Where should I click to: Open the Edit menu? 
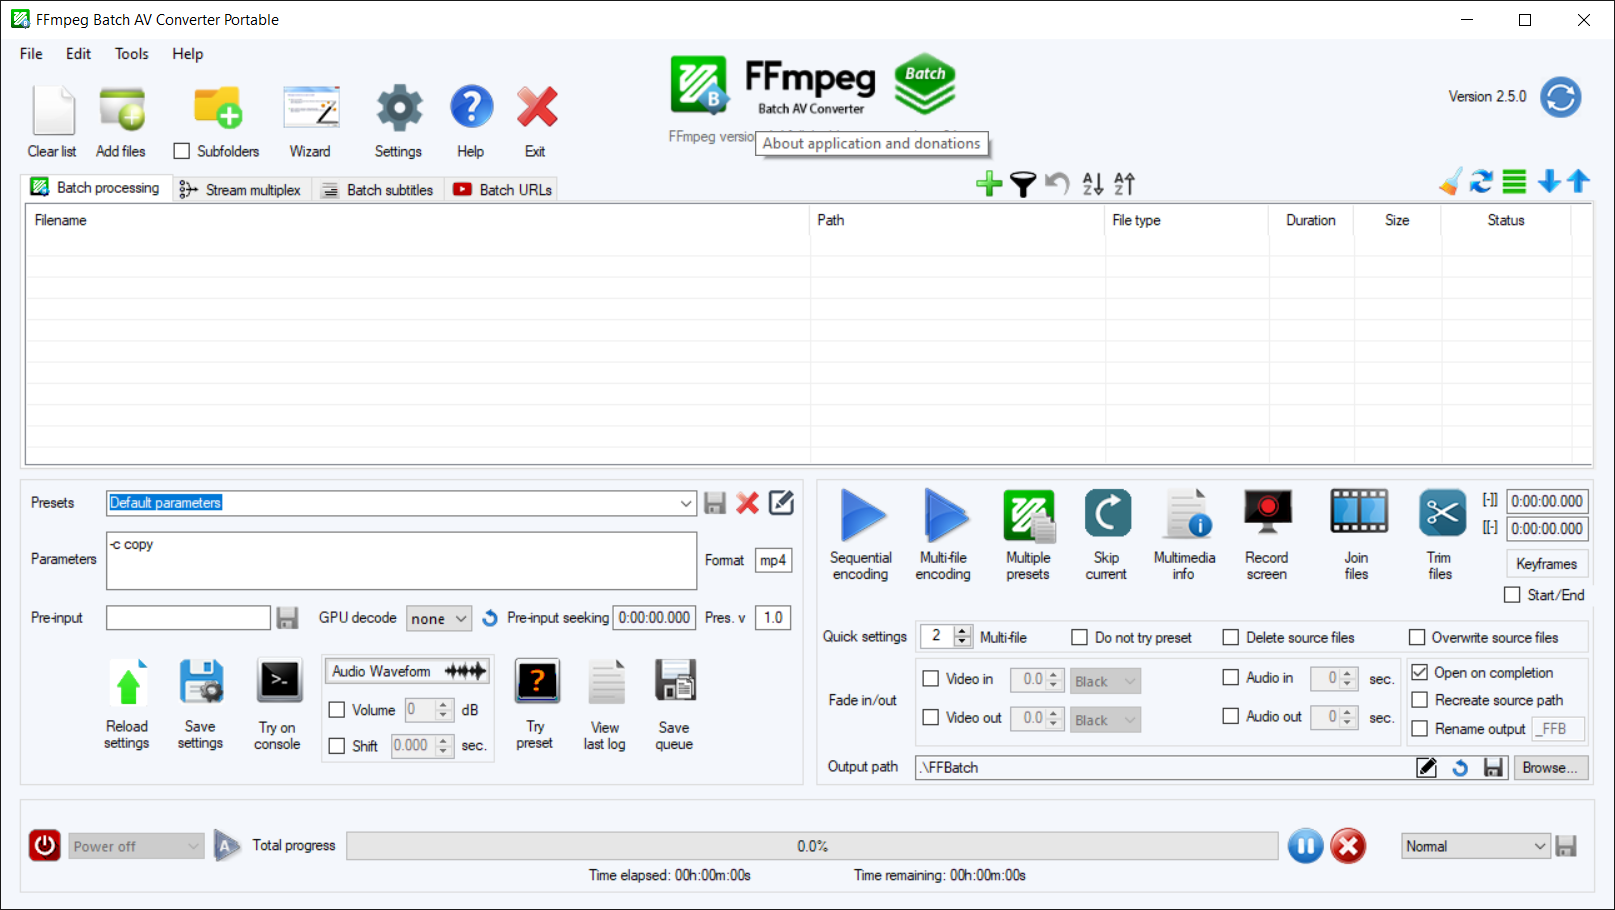point(78,54)
